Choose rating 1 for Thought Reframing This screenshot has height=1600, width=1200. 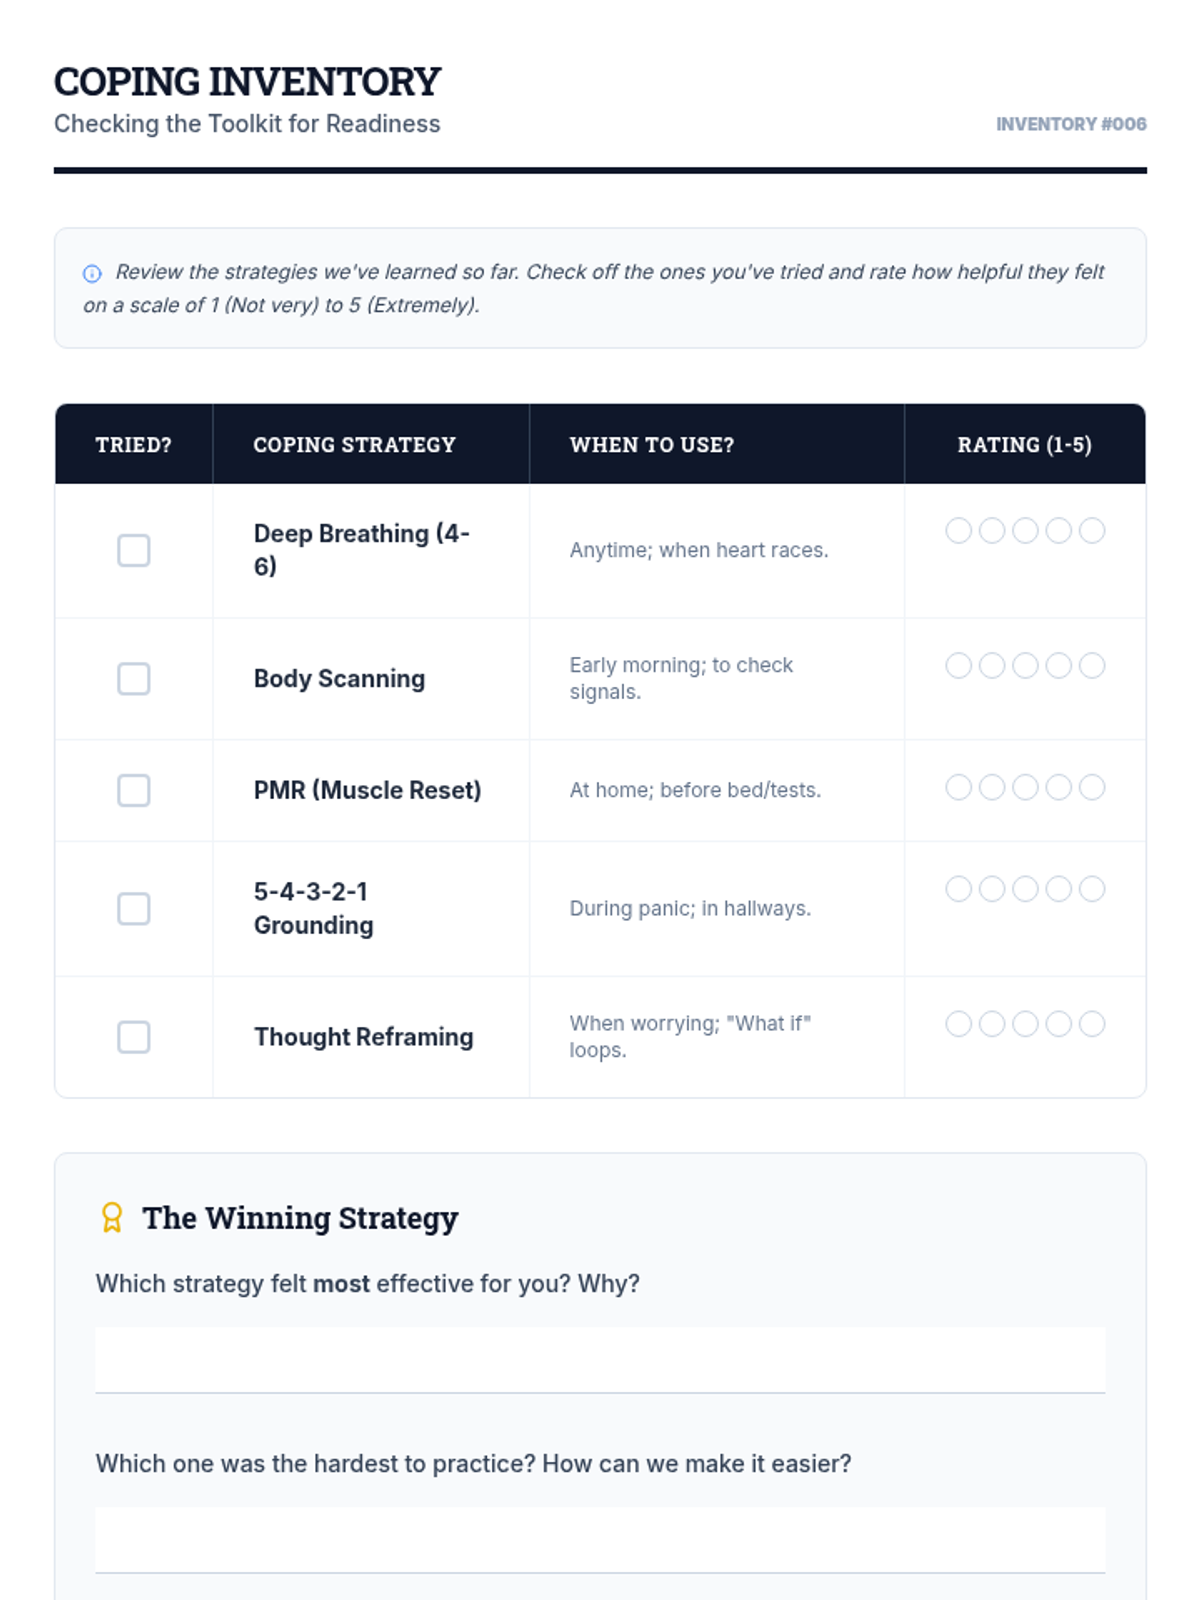click(959, 1024)
